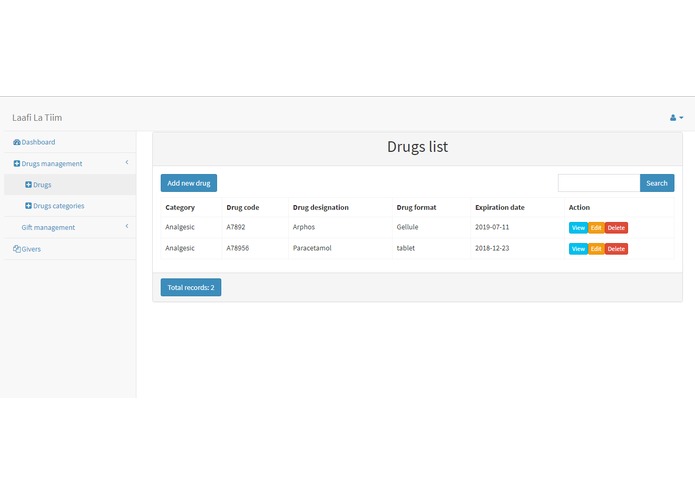Viewport: 695px width, 494px height.
Task: Click the Action column header
Action: [x=579, y=207]
